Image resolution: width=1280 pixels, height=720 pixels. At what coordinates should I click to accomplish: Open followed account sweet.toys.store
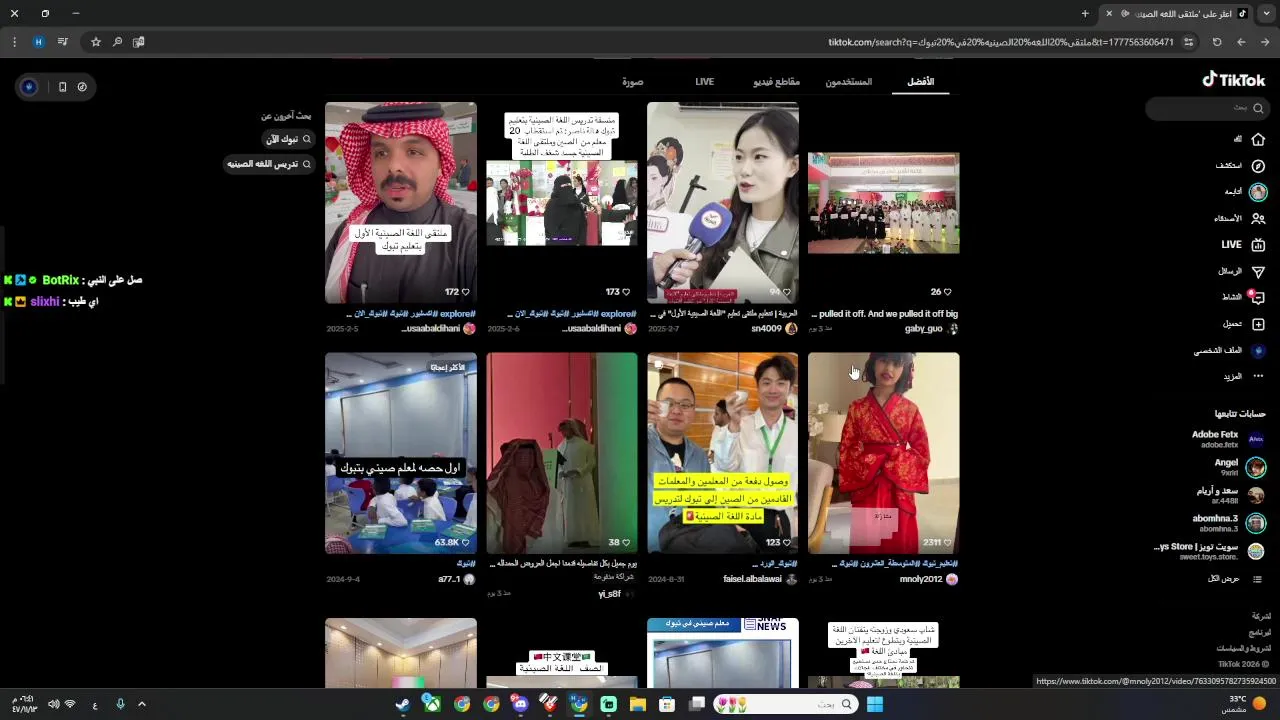click(1210, 551)
